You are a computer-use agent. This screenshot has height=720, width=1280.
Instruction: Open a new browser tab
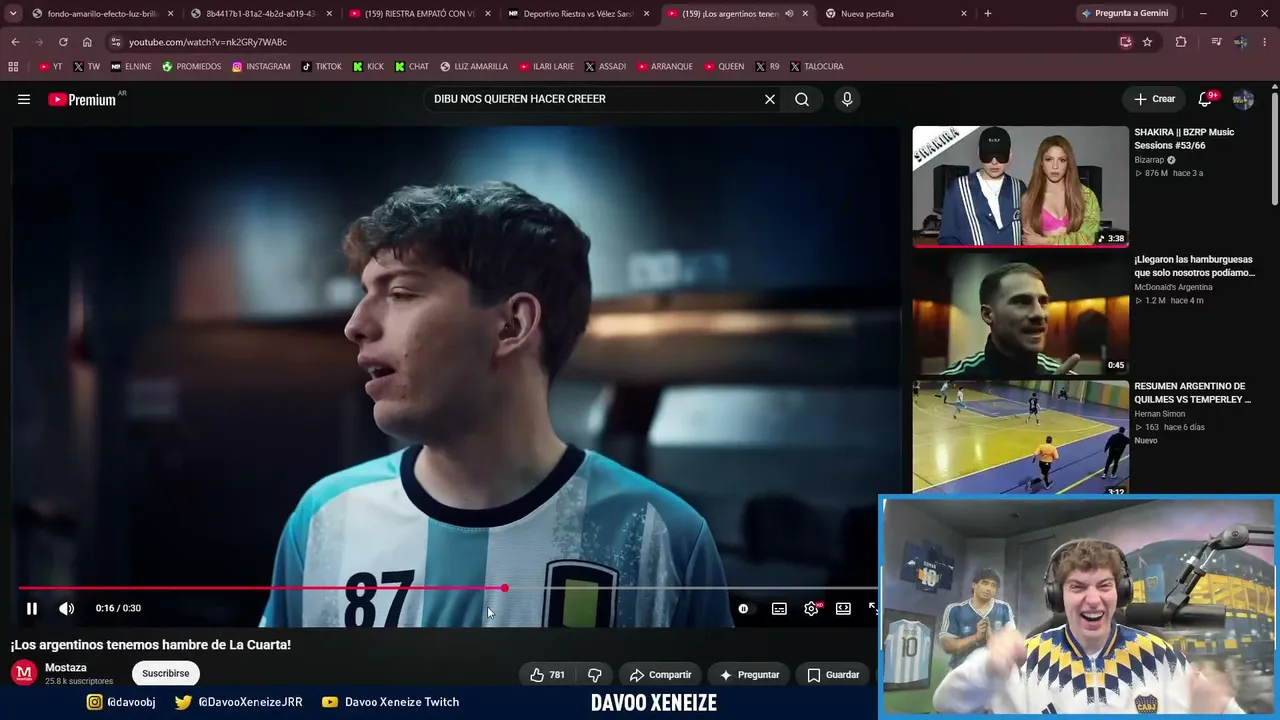[x=988, y=14]
